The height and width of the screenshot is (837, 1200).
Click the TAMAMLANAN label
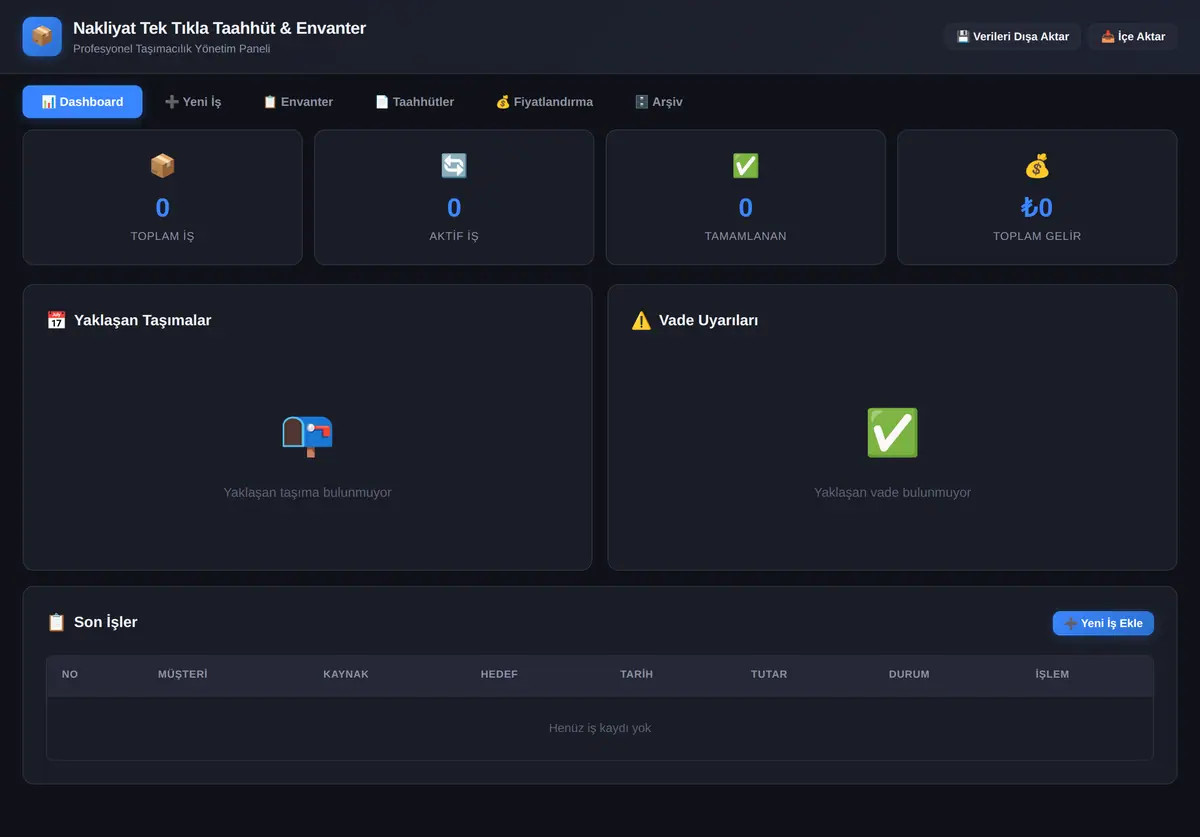pos(746,236)
